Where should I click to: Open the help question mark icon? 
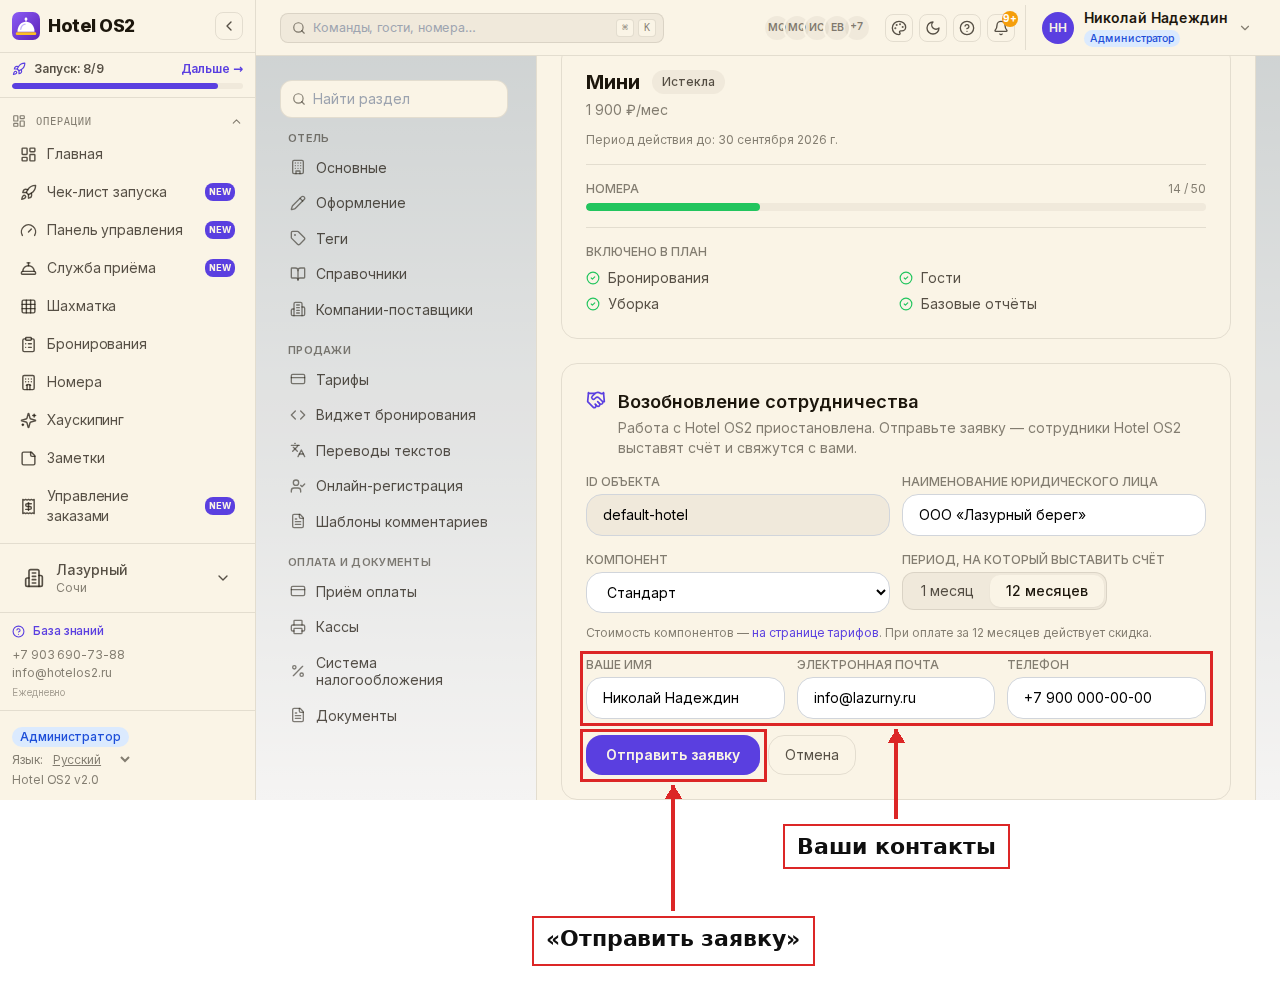pyautogui.click(x=967, y=28)
